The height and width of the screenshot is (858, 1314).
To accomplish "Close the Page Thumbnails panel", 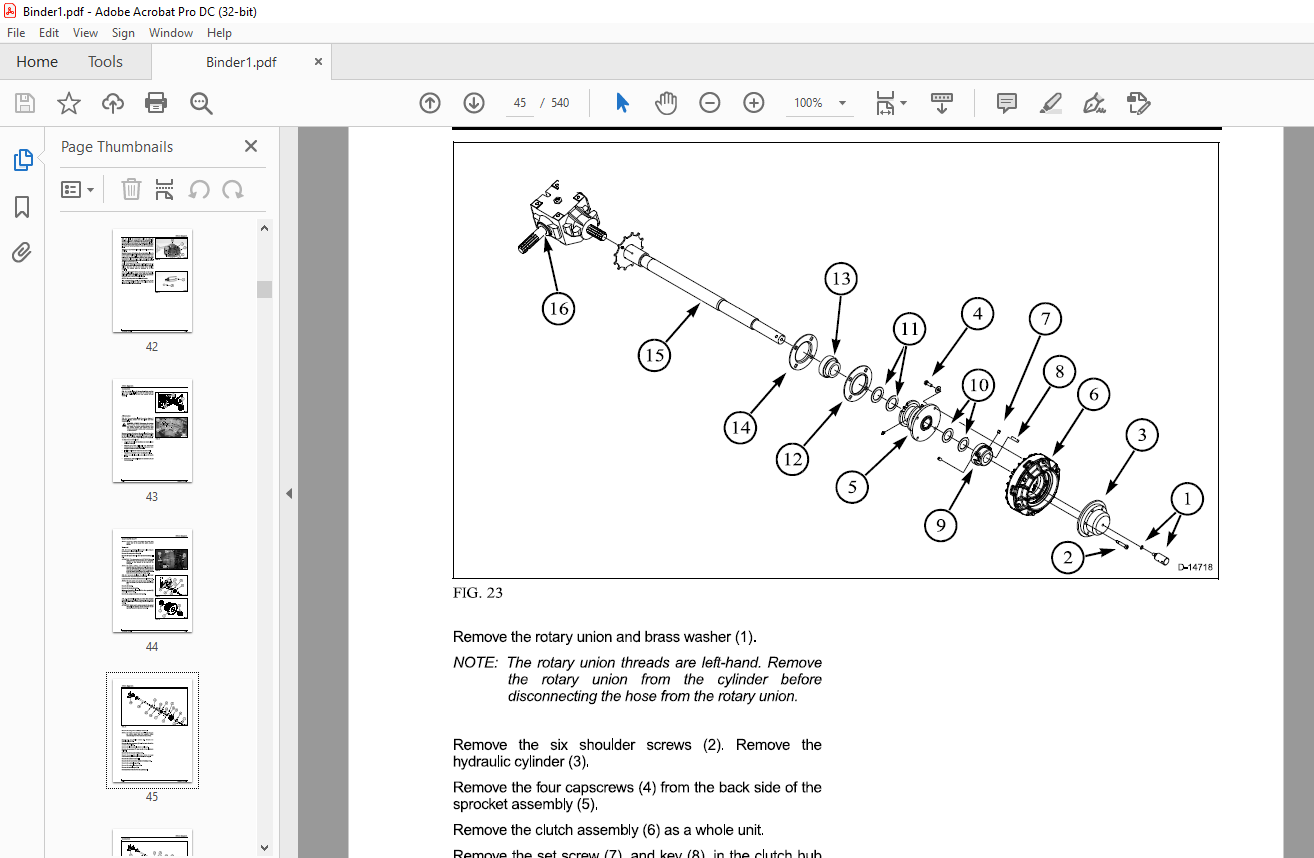I will point(251,146).
